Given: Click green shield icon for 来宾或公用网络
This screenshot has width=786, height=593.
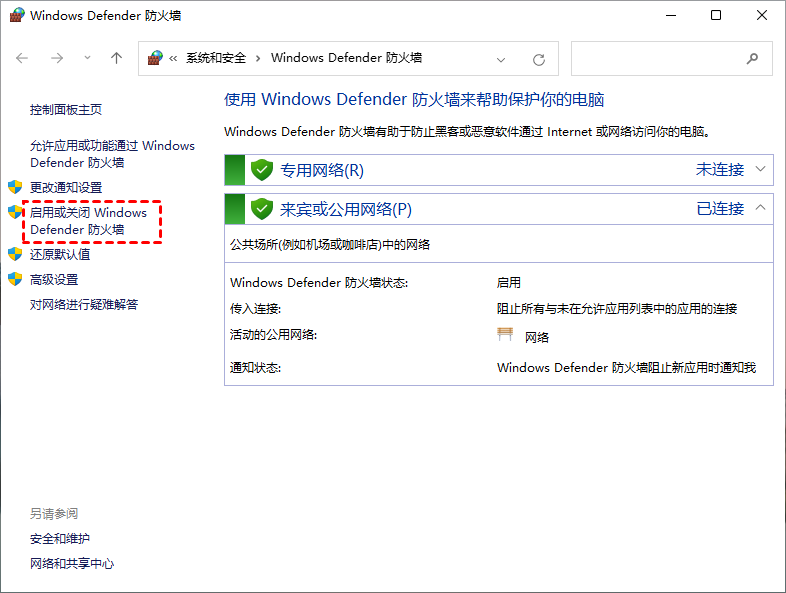Looking at the screenshot, I should coord(262,209).
